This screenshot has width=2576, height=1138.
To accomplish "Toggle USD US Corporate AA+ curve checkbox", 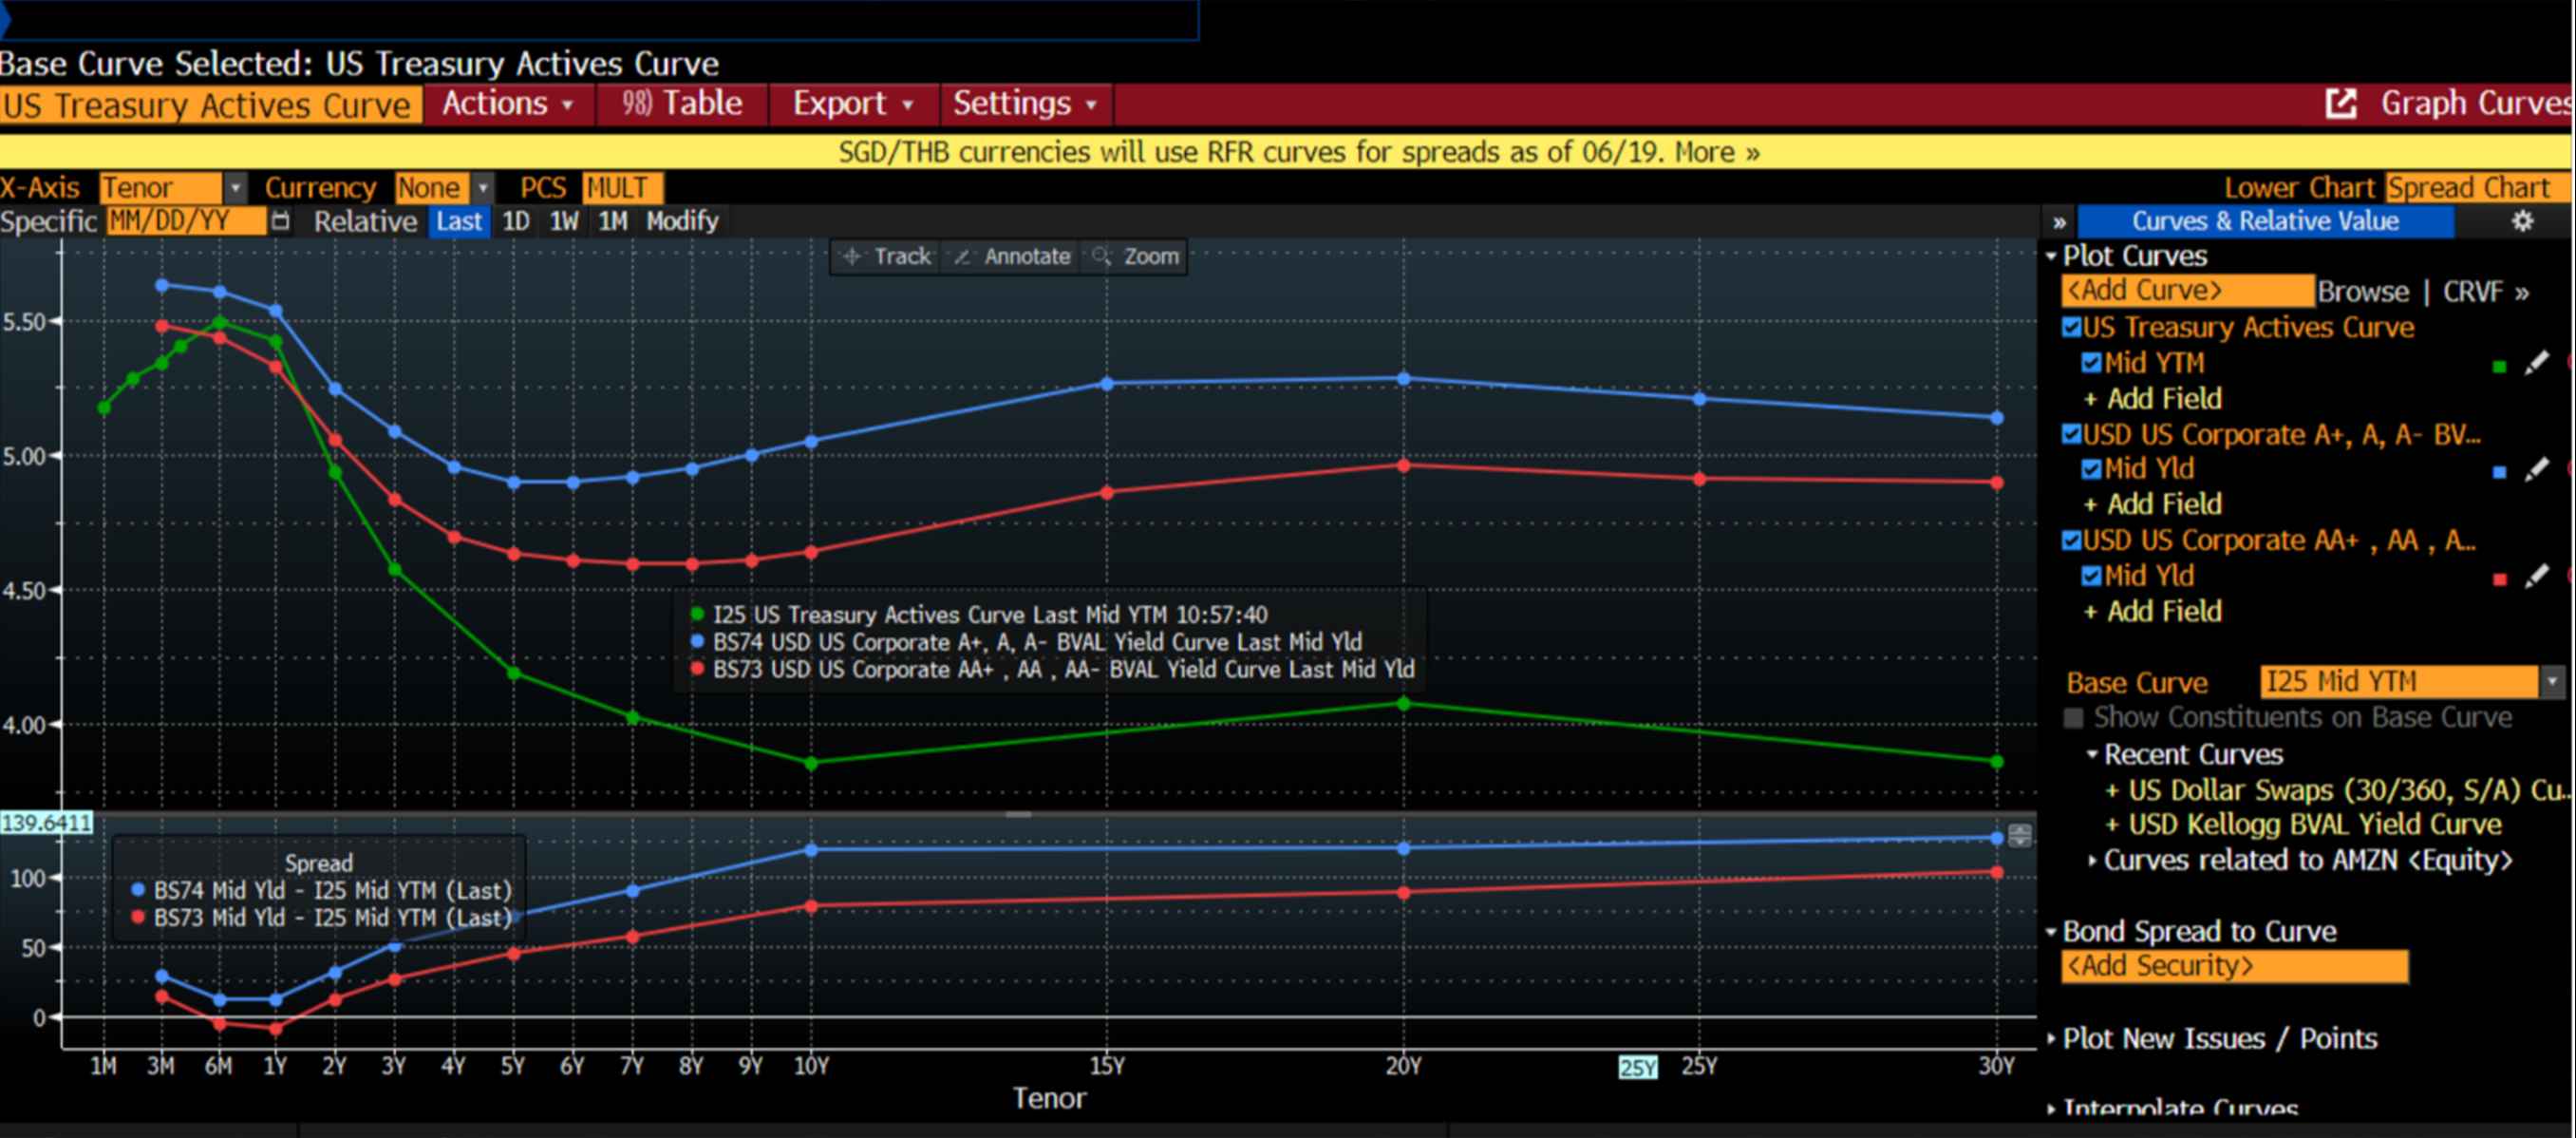I will coord(2071,541).
